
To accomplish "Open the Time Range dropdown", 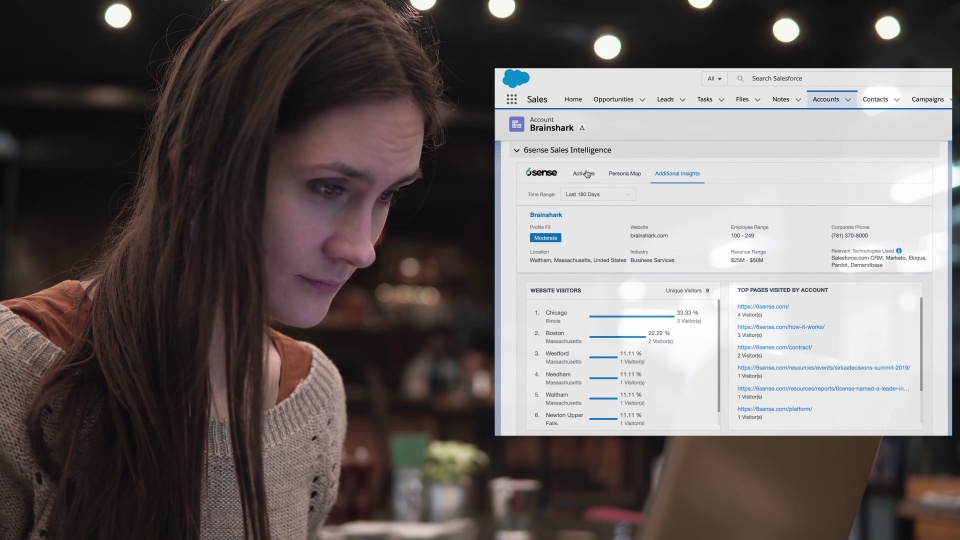I will 598,194.
